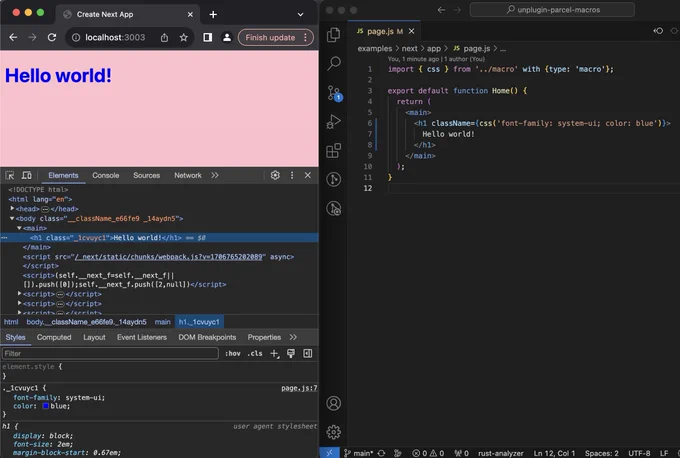The image size is (680, 458).
Task: Toggle rendering emulations paintbrush icon
Action: pyautogui.click(x=291, y=353)
